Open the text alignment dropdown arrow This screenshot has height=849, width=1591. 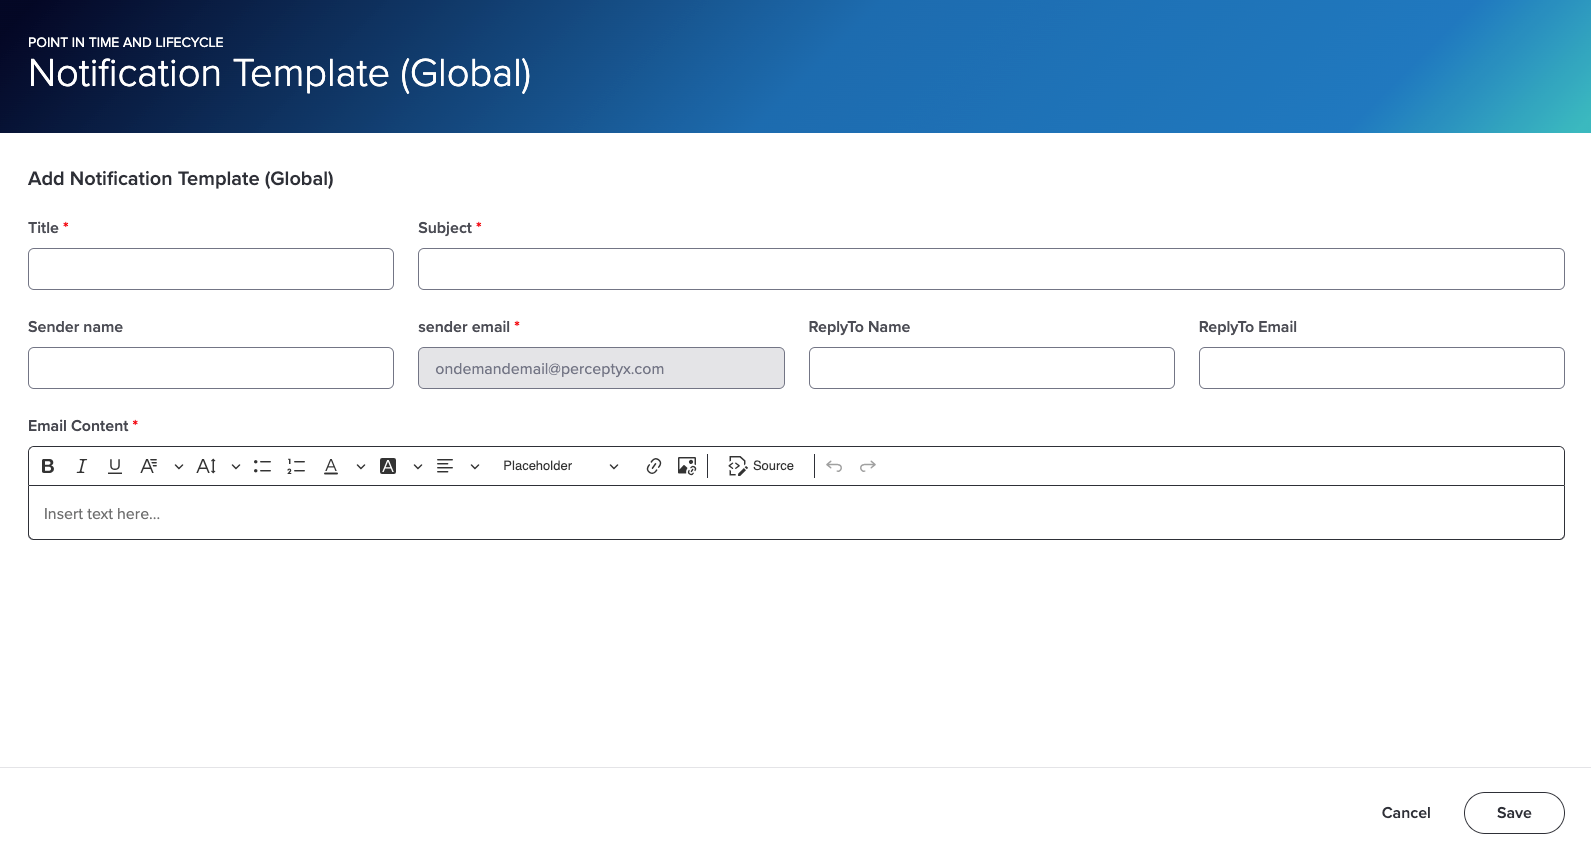pyautogui.click(x=475, y=466)
